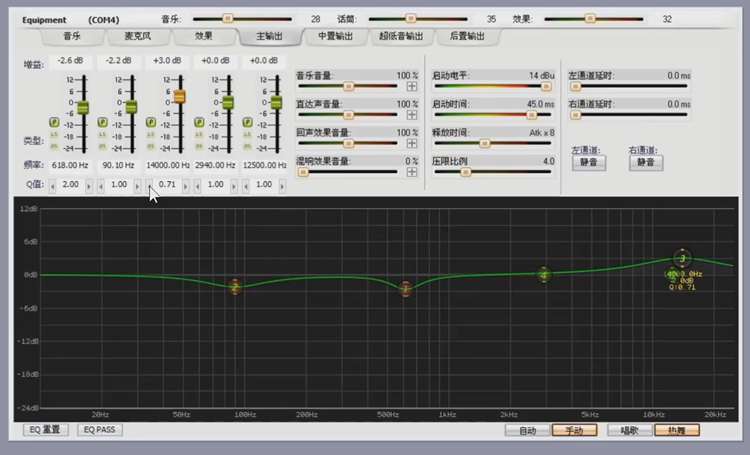The height and width of the screenshot is (455, 750).
Task: Select P filter type for first EQ band
Action: click(x=54, y=121)
